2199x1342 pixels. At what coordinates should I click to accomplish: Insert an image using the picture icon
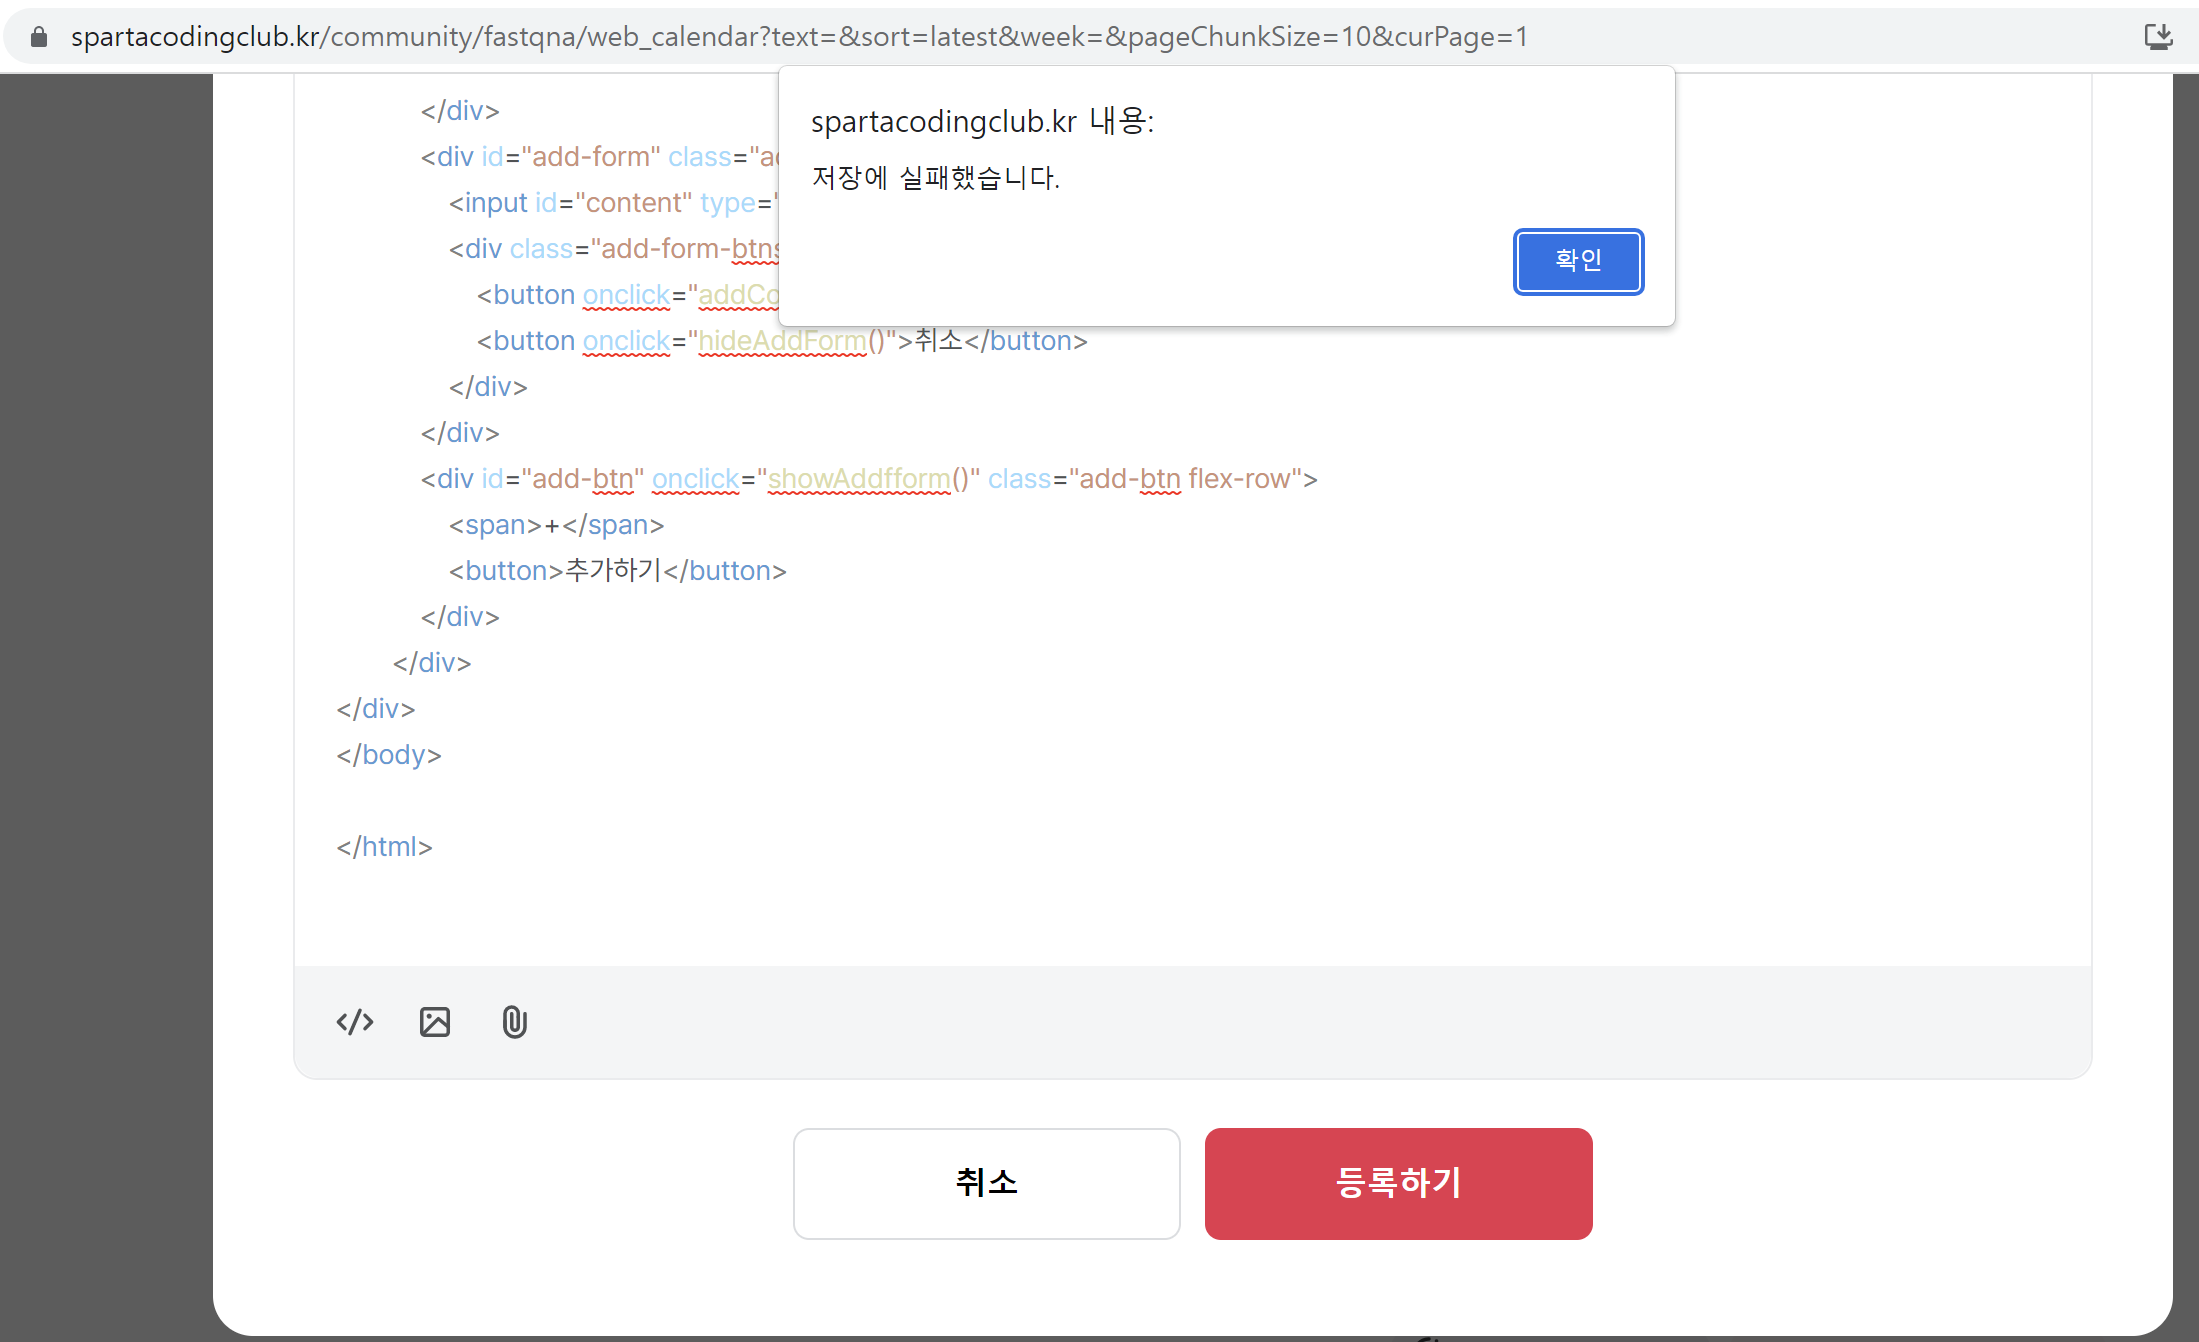[435, 1022]
